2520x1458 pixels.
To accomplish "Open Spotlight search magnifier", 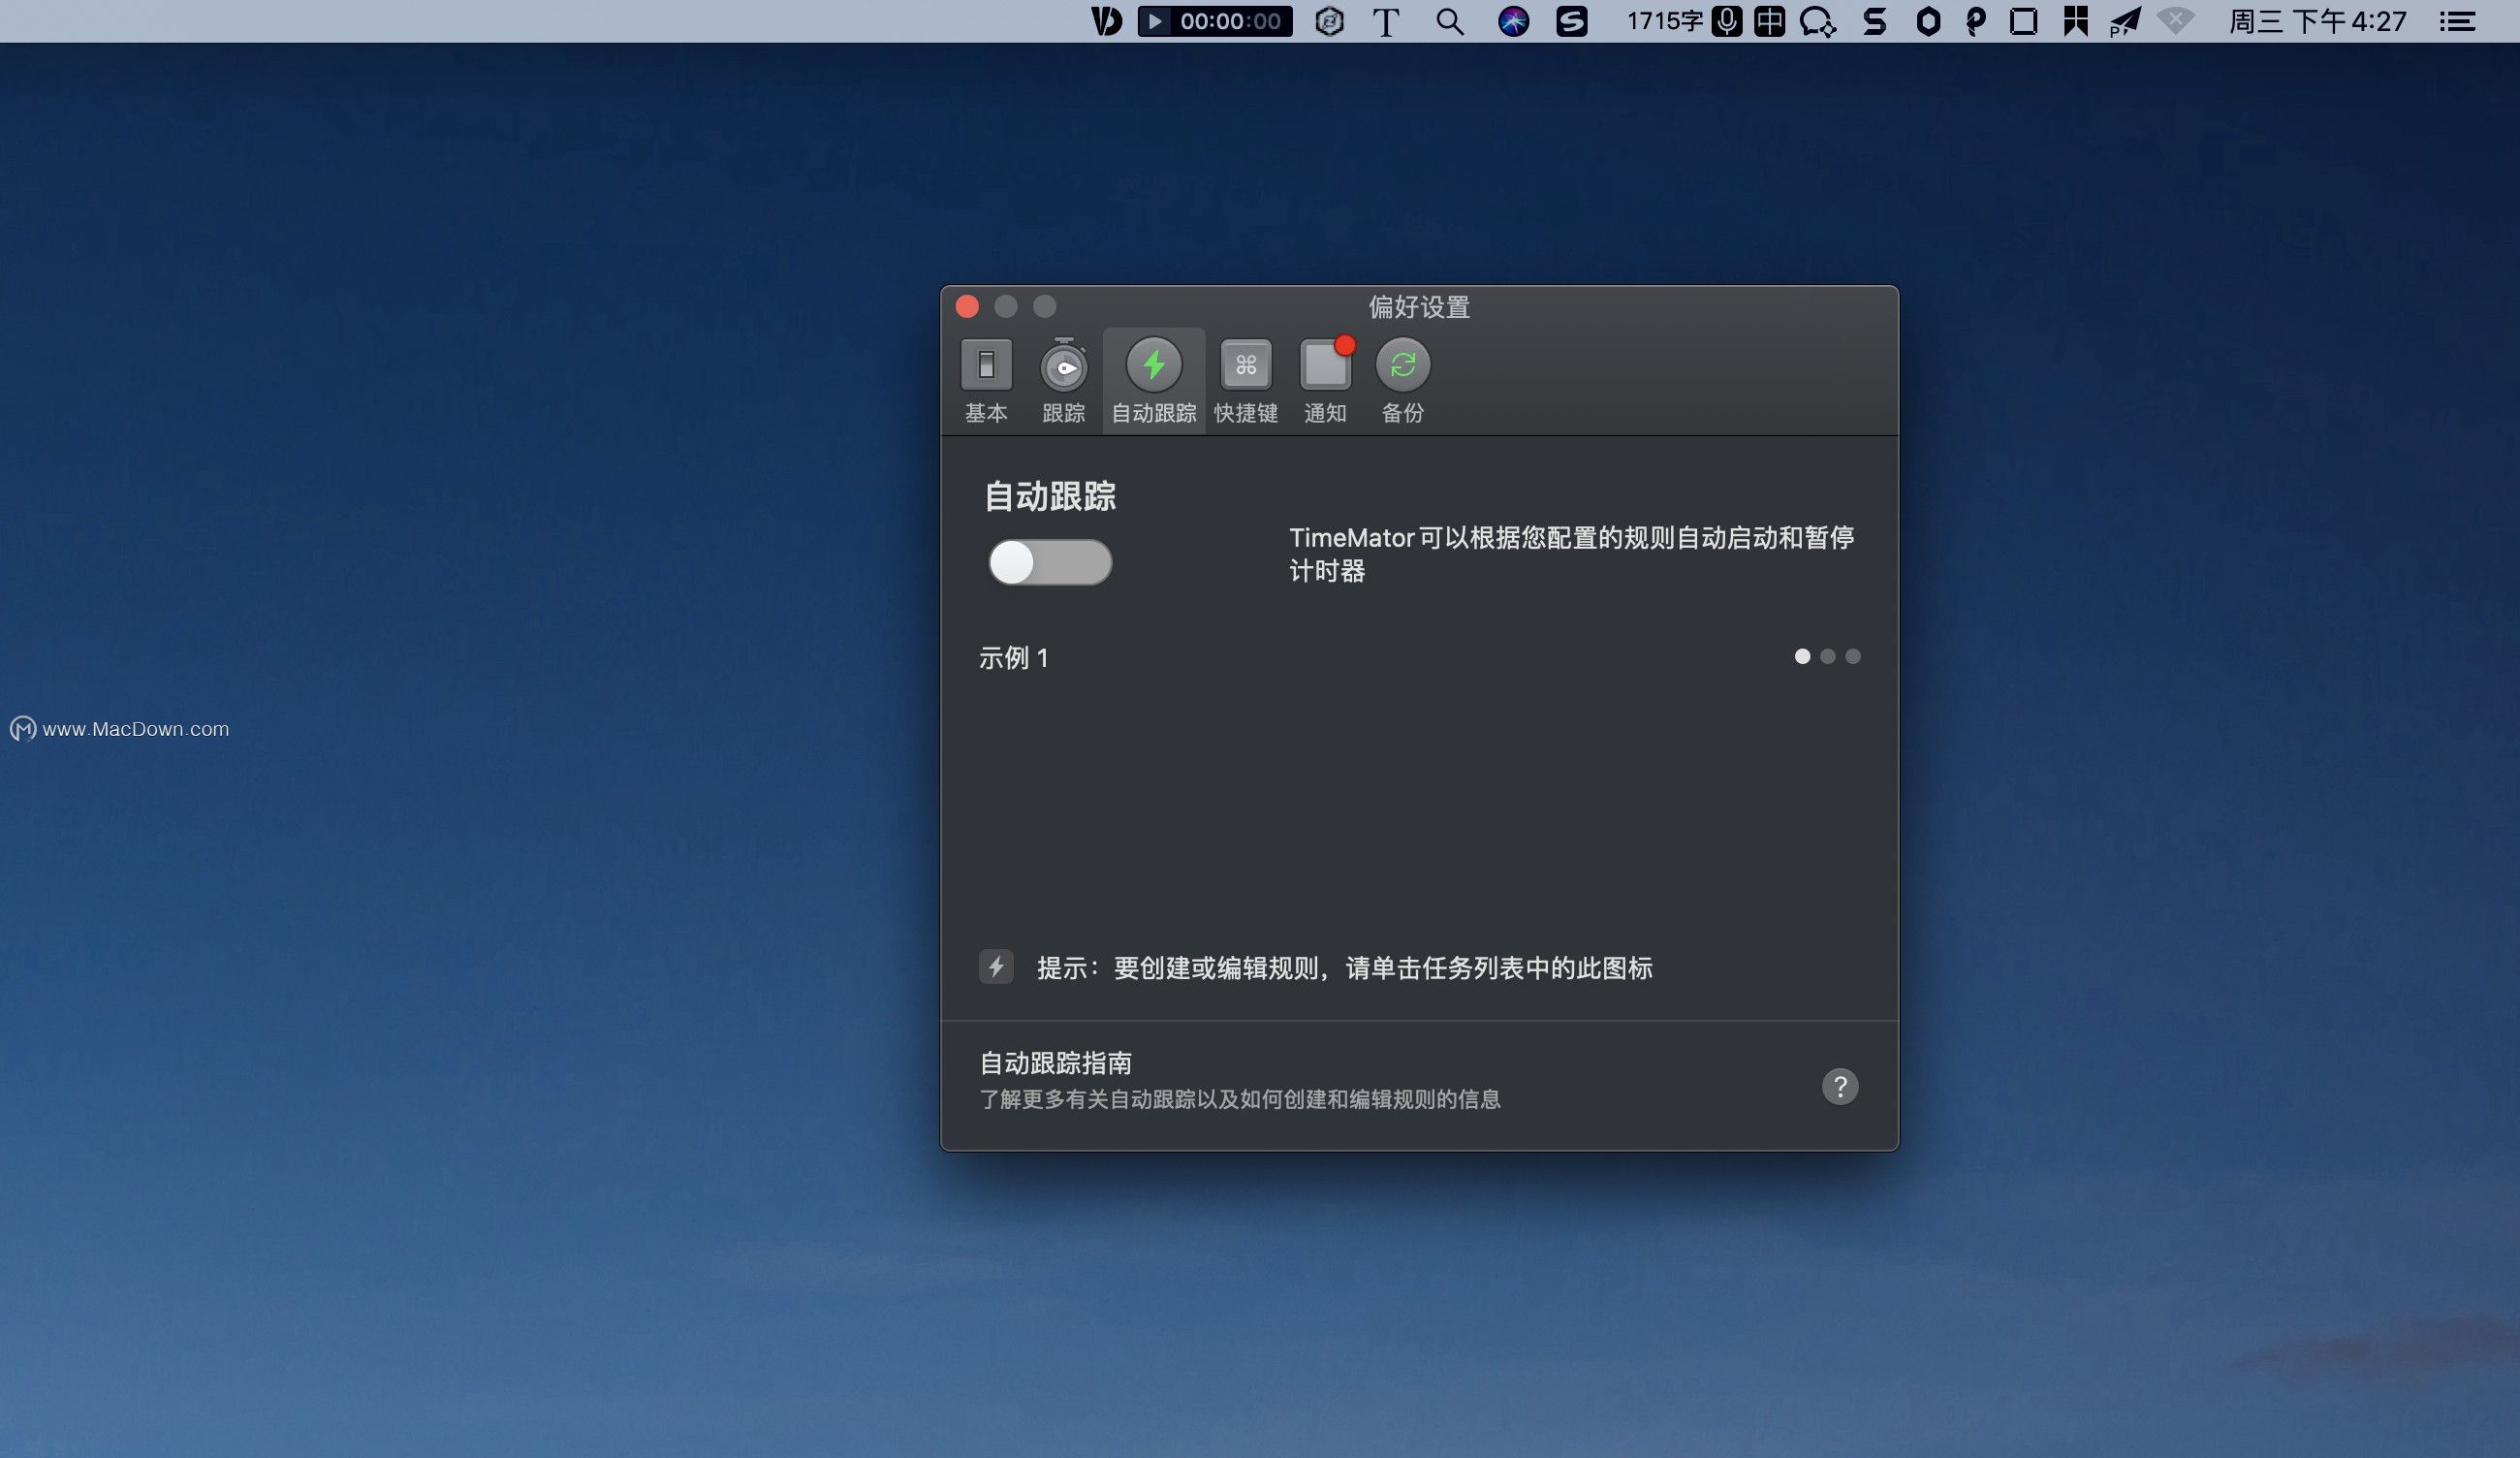I will pos(1450,22).
